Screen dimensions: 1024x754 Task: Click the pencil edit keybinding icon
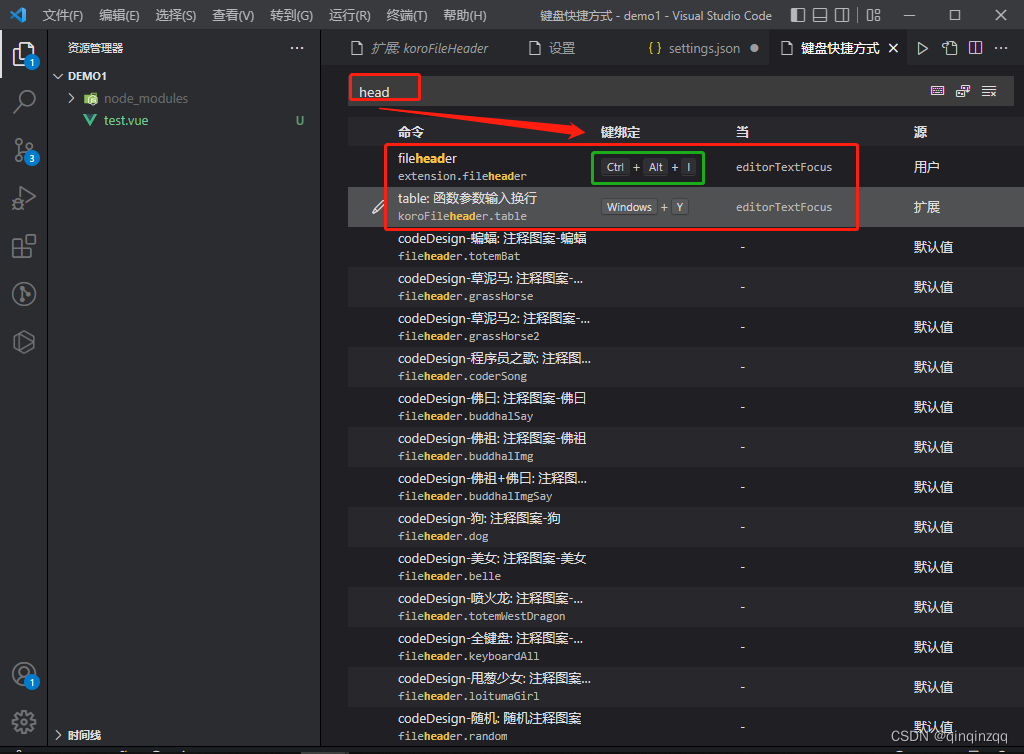(378, 207)
